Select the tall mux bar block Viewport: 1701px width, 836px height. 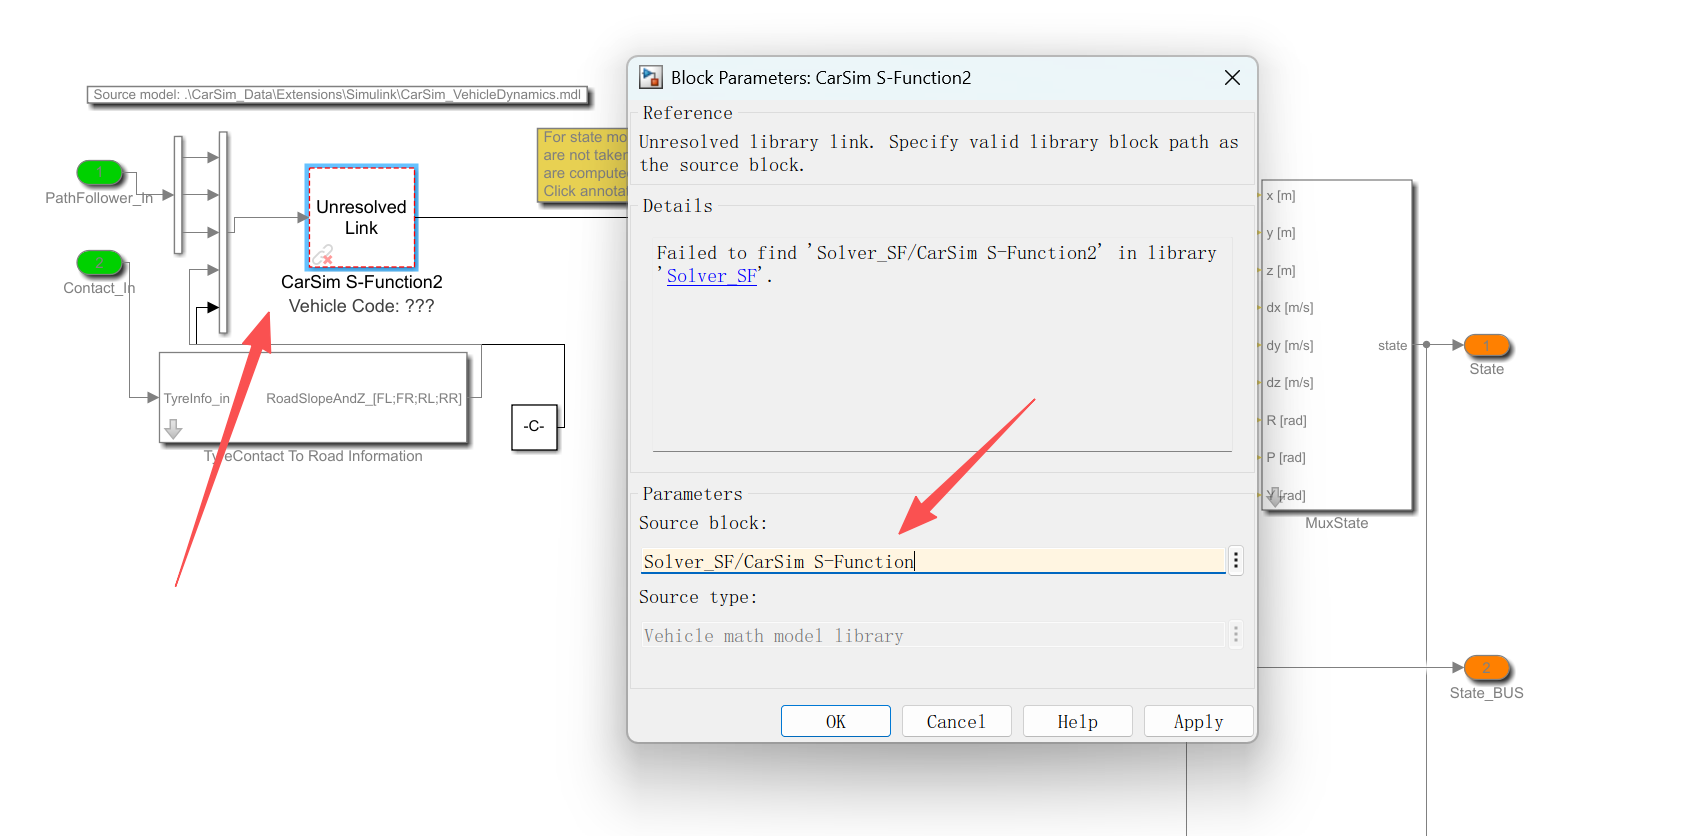tap(223, 232)
